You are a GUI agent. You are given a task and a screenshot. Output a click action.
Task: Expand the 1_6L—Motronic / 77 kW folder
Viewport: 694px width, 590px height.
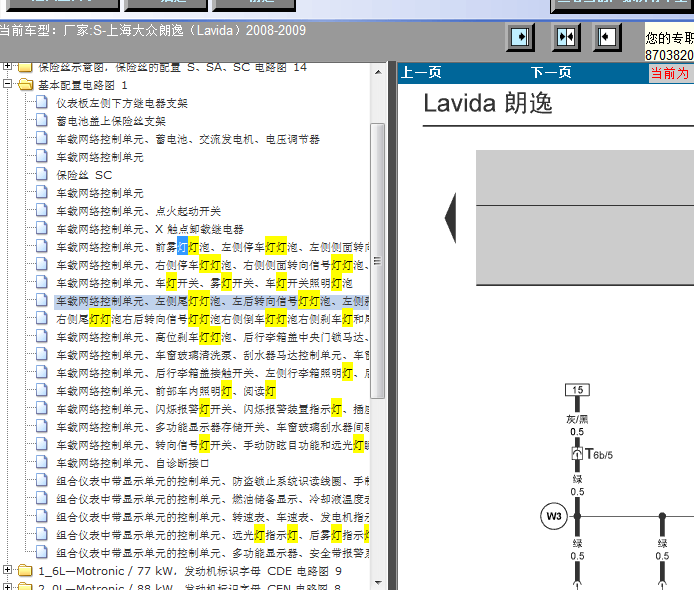[x=7, y=570]
